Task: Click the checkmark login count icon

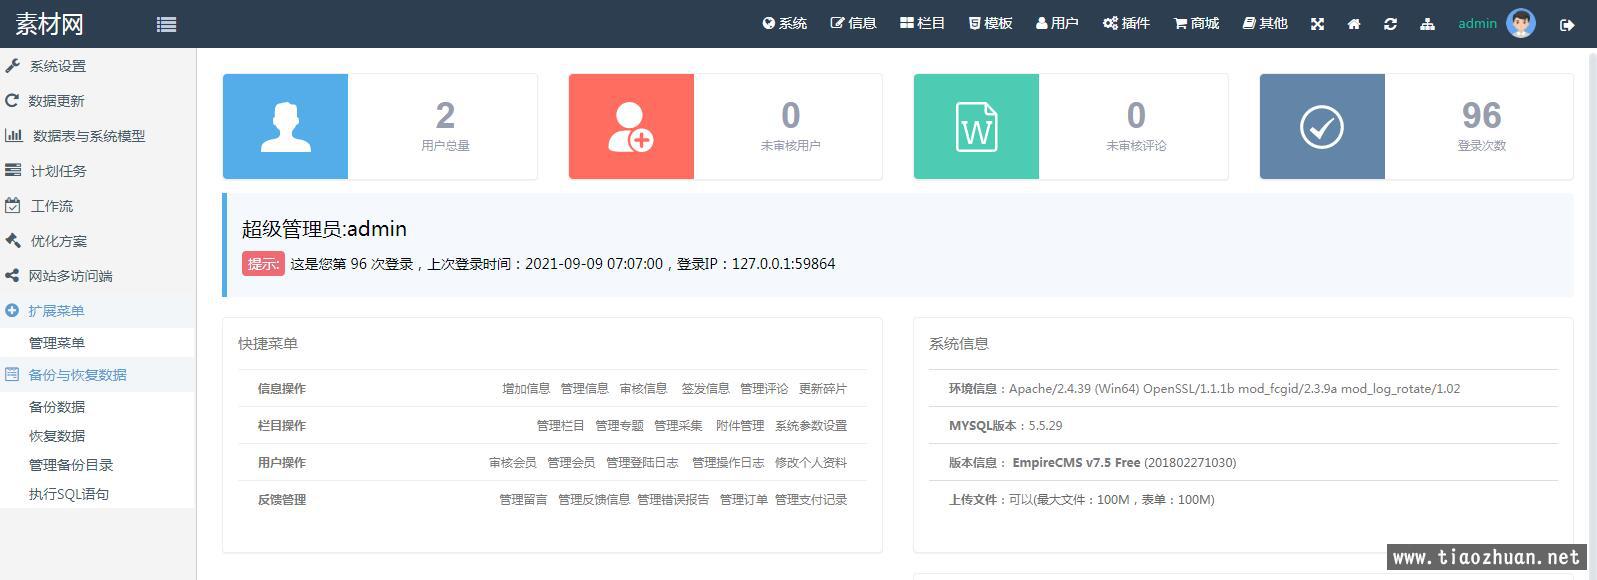Action: (x=1322, y=127)
